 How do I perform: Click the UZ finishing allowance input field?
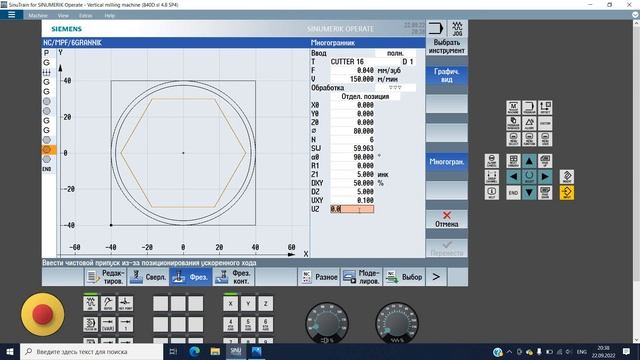[352, 209]
